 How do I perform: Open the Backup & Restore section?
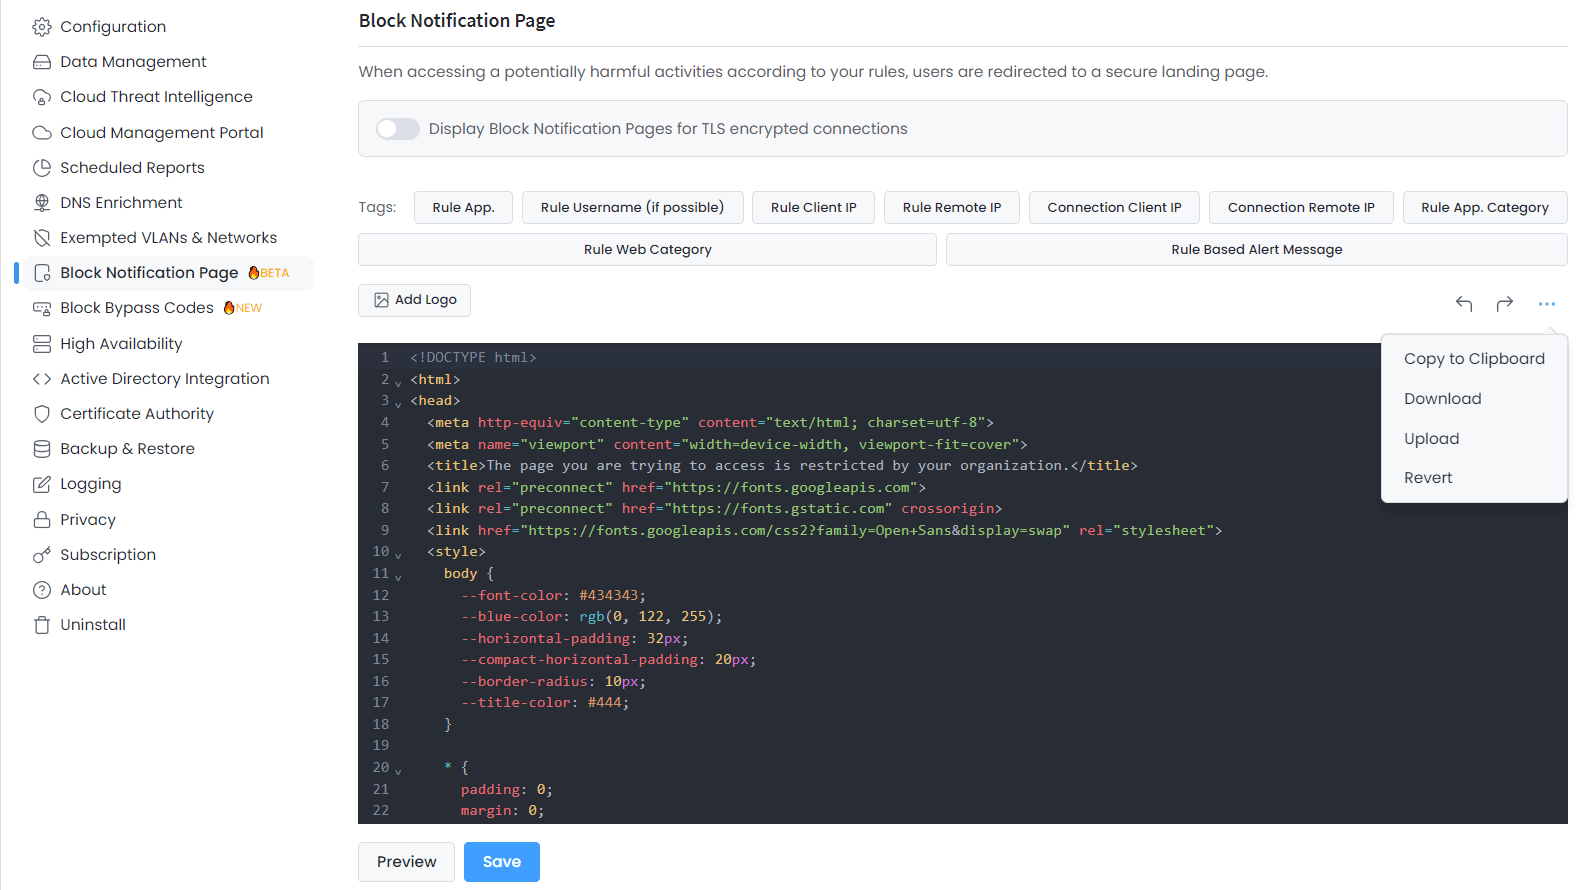point(127,449)
